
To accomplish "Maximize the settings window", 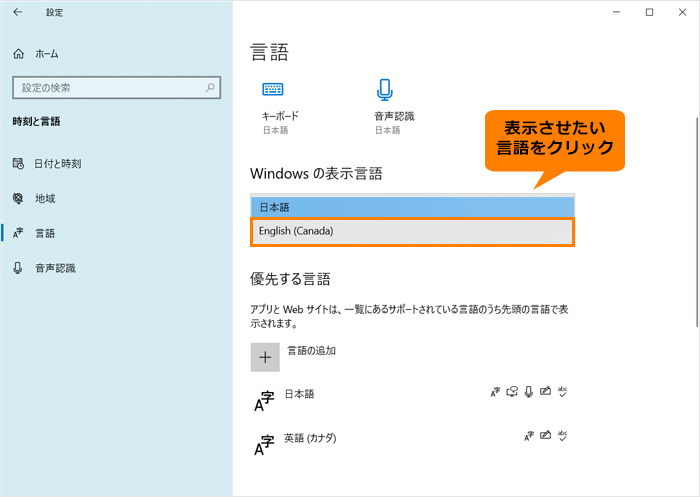I will click(650, 12).
